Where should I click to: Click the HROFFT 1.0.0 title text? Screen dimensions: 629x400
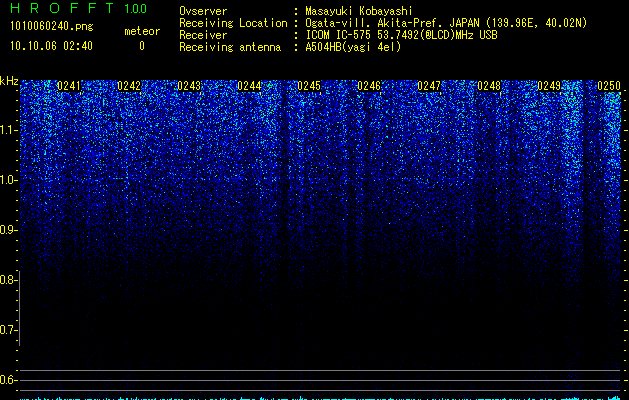click(78, 8)
